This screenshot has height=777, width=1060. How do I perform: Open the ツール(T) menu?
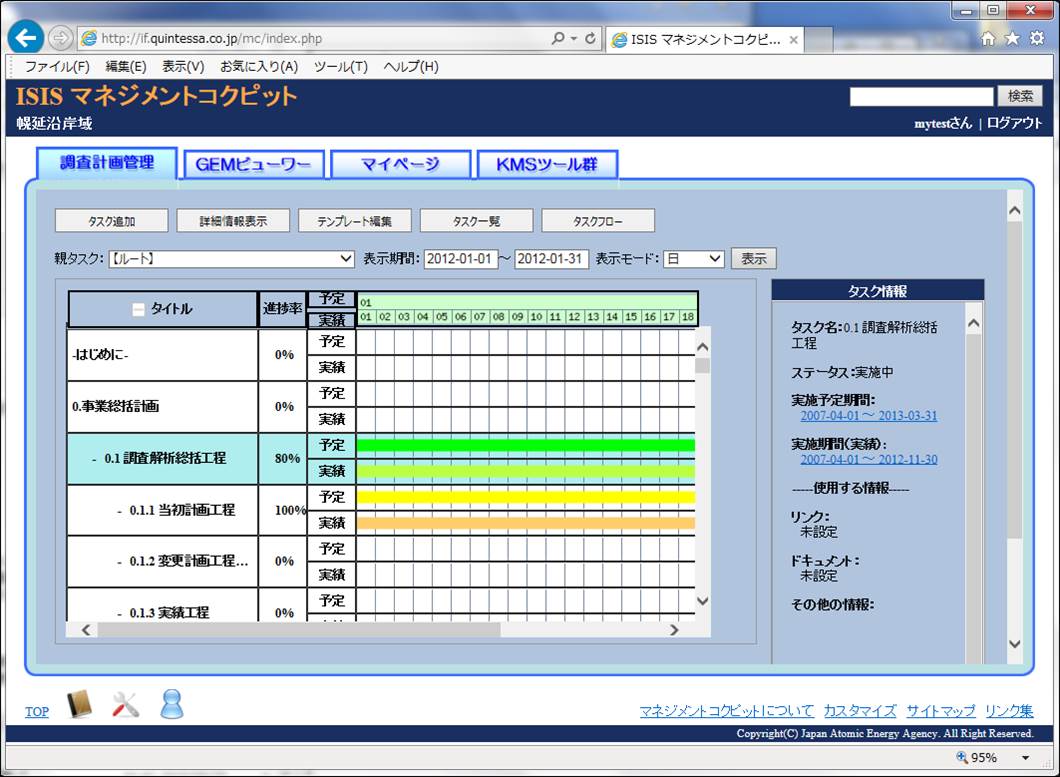tap(341, 66)
